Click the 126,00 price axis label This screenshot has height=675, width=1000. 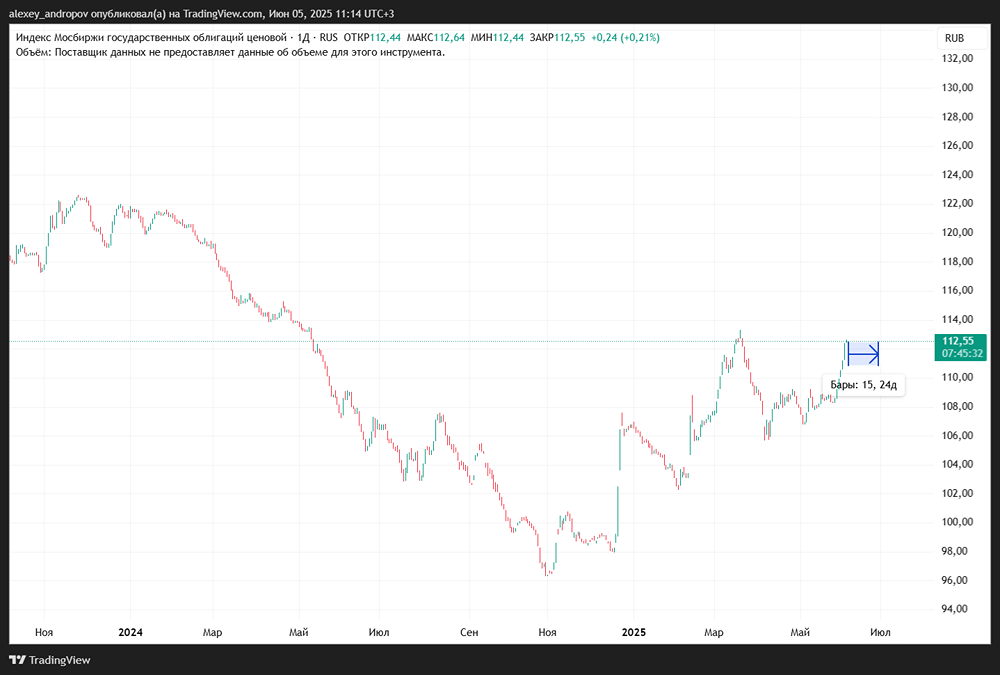(x=957, y=145)
